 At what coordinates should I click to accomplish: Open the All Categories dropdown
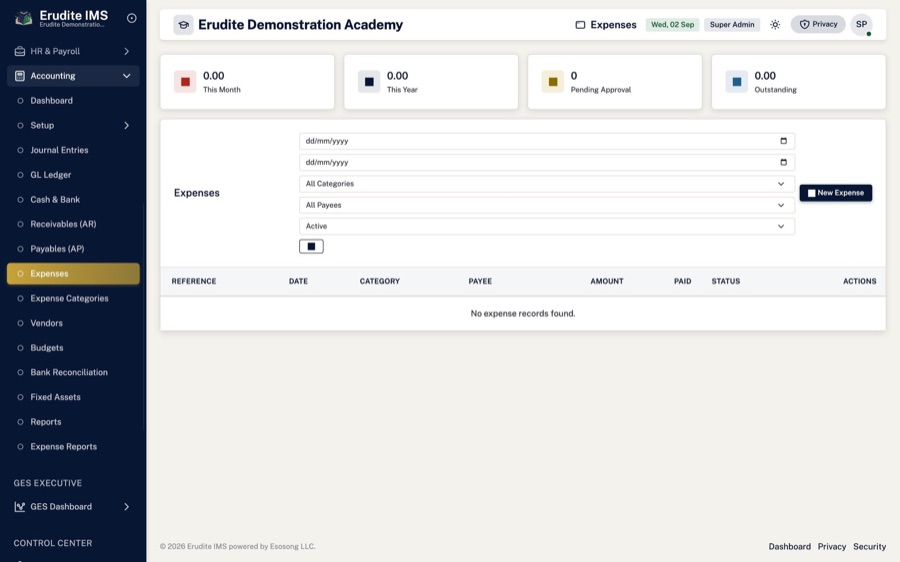546,184
